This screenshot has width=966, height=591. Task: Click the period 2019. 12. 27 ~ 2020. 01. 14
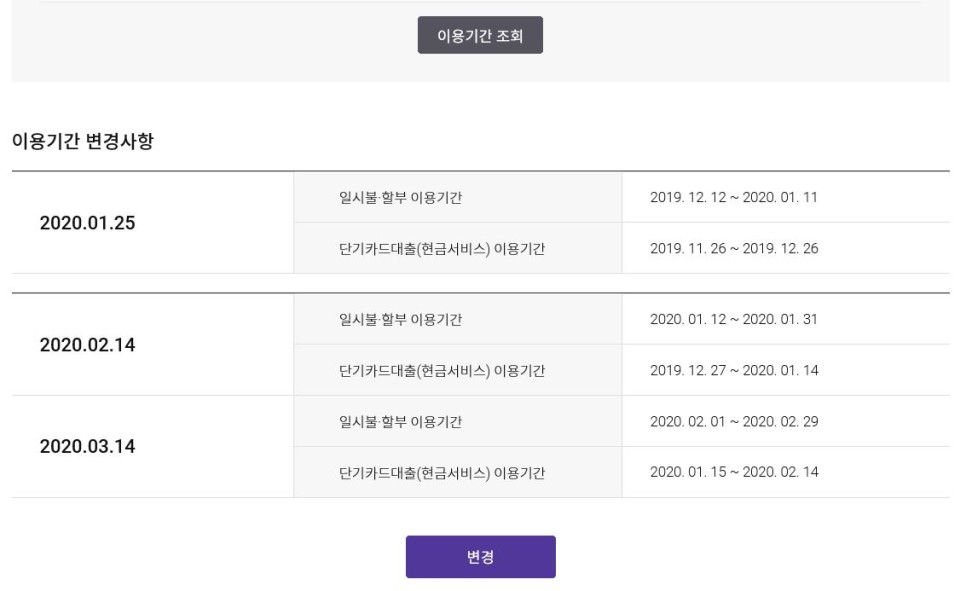pyautogui.click(x=734, y=370)
